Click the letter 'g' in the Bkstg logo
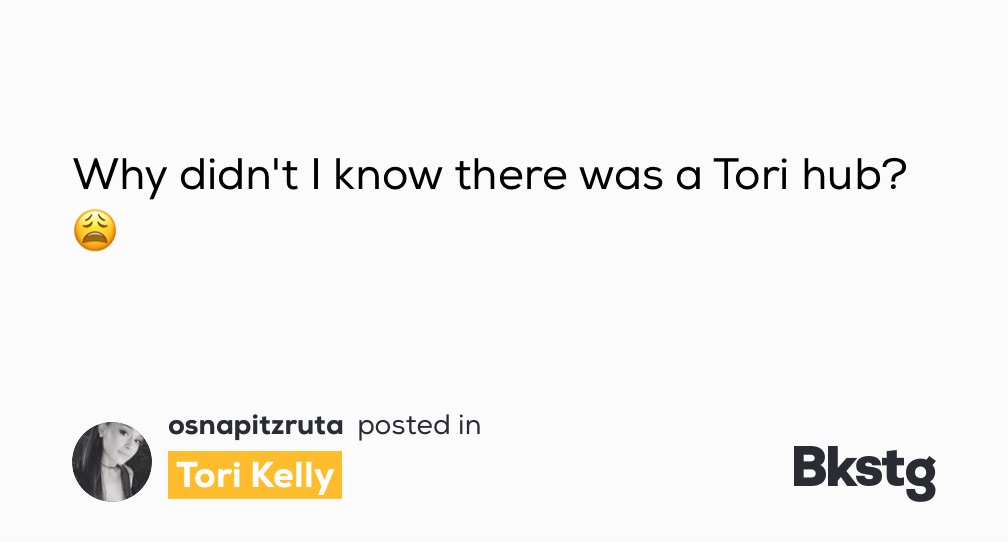Screen dimensions: 1008x542 [x=919, y=478]
